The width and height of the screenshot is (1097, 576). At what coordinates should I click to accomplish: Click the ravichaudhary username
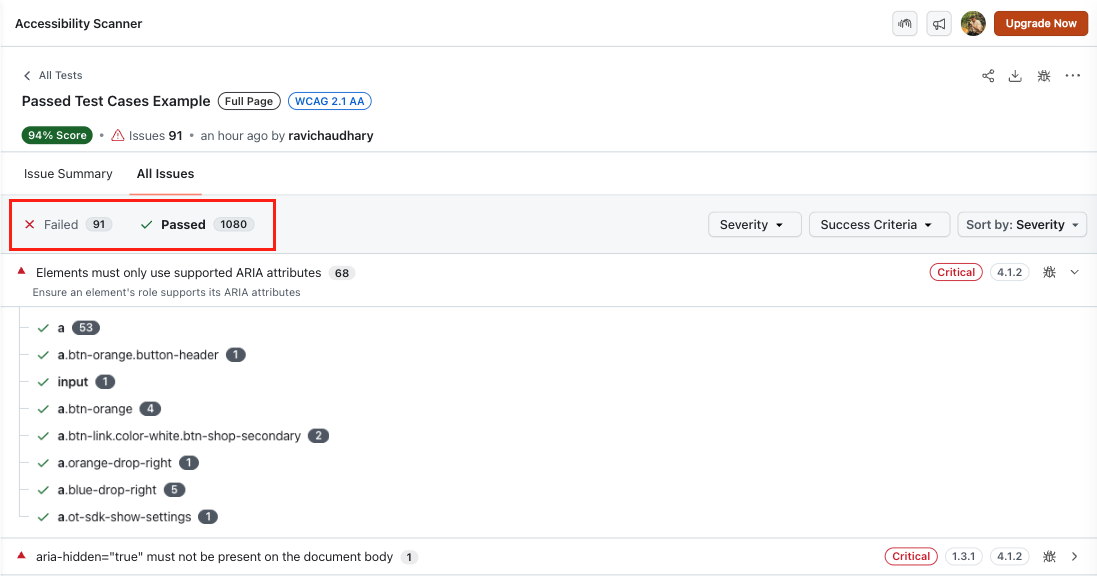pos(331,135)
